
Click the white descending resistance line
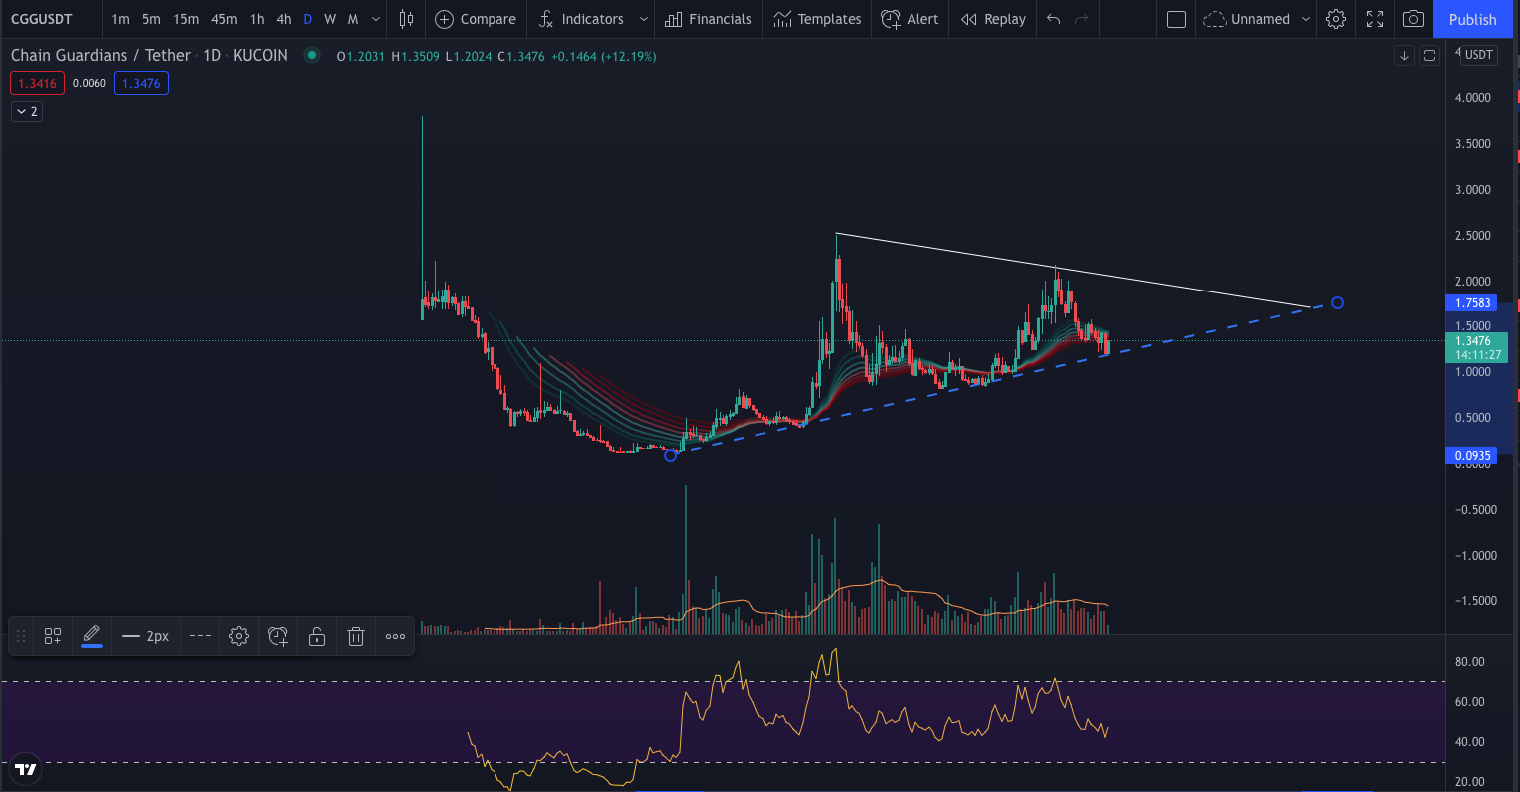point(1073,270)
